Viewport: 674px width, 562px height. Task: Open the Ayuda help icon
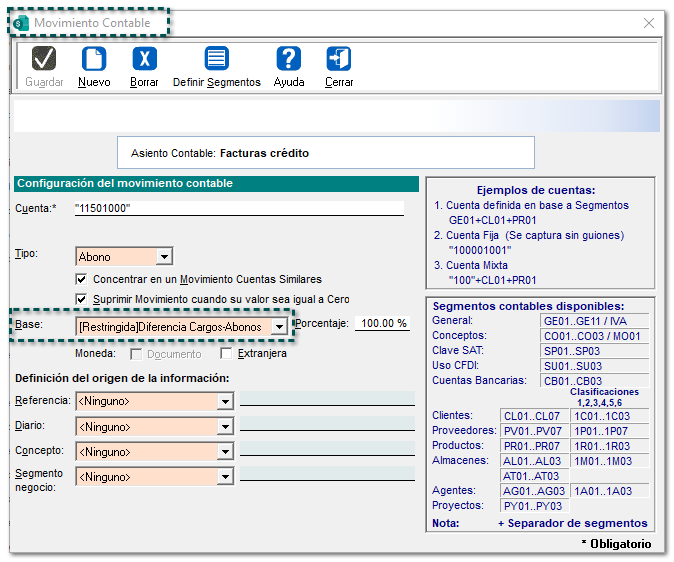289,59
